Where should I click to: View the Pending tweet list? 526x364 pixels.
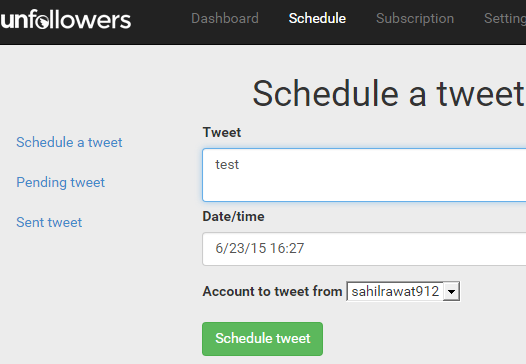tap(60, 183)
